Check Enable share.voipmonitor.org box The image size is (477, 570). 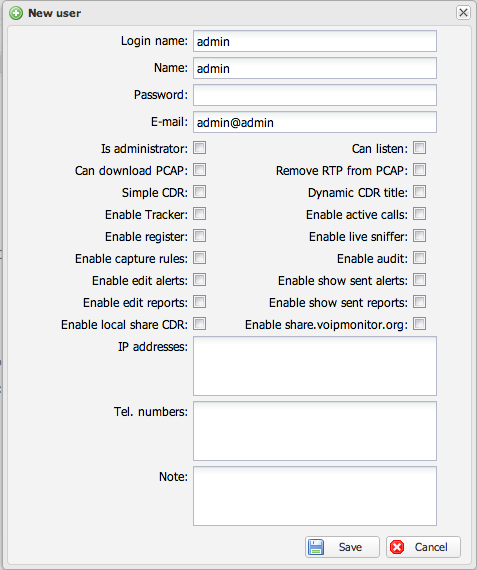[420, 324]
